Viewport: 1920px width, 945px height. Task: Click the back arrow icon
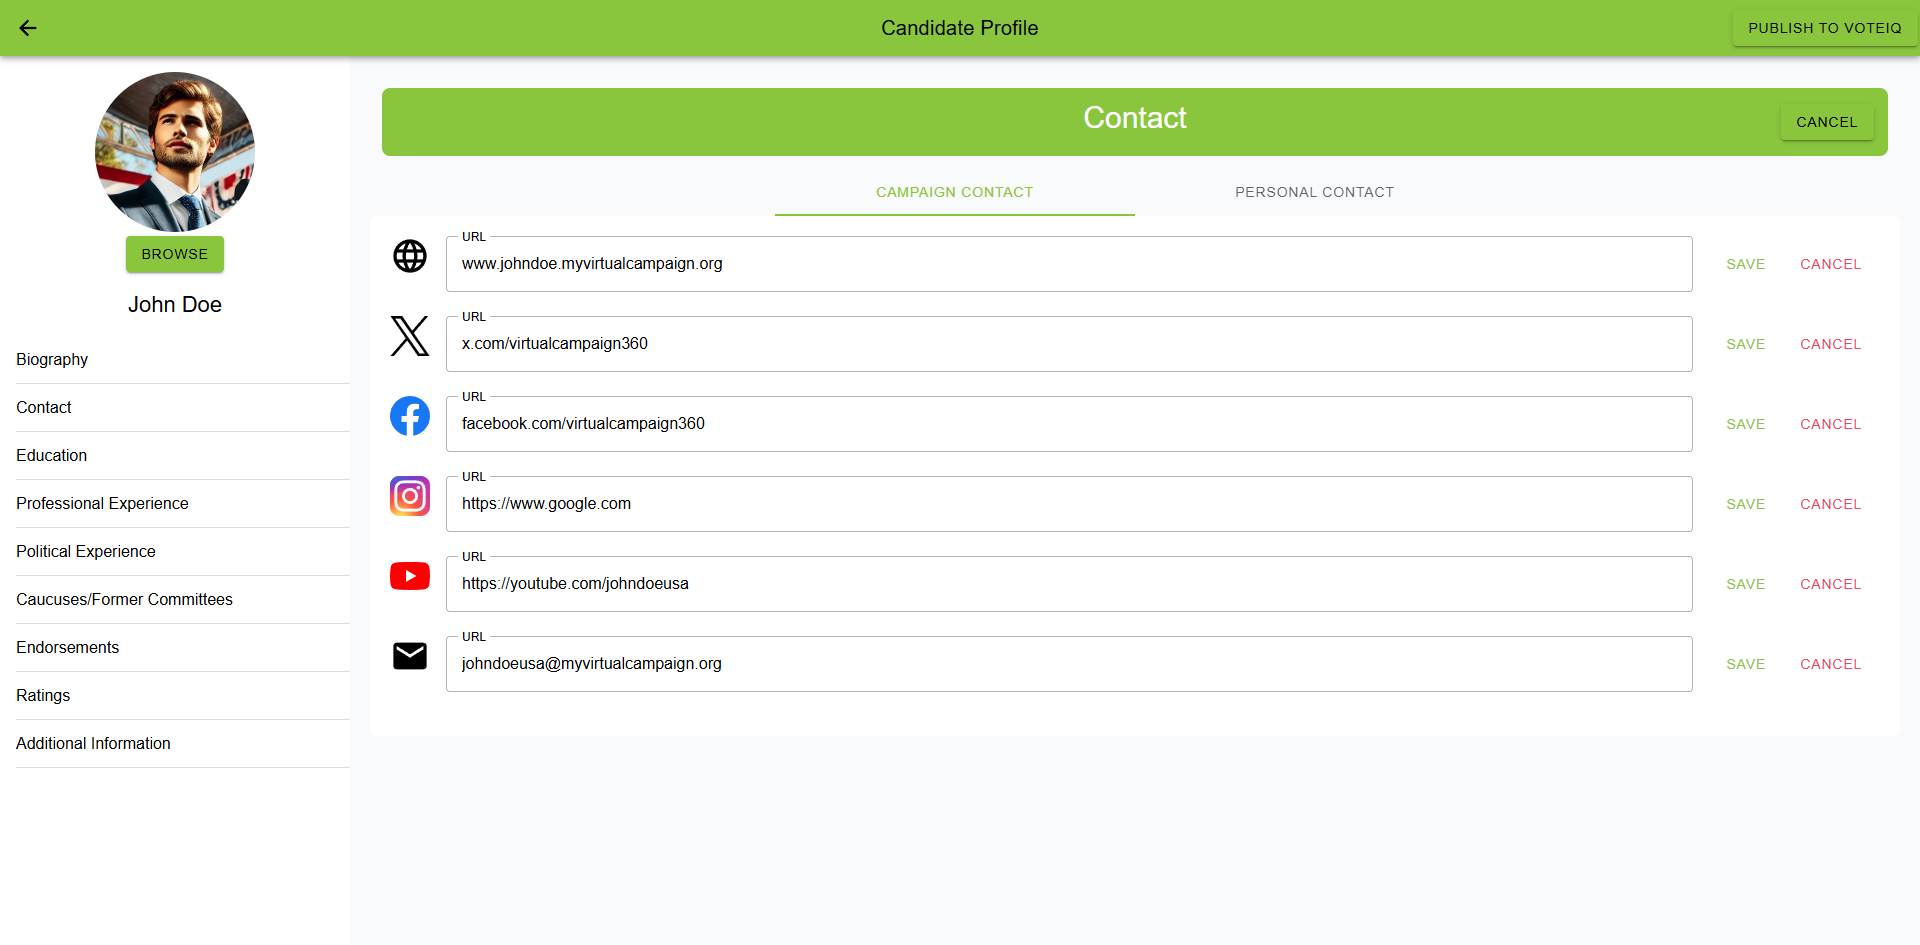point(28,28)
